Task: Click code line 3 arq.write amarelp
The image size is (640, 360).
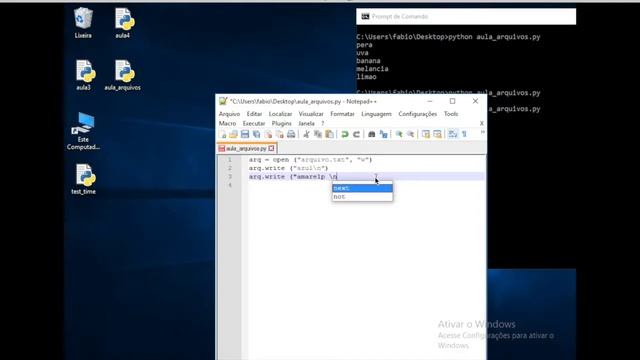Action: coord(293,177)
